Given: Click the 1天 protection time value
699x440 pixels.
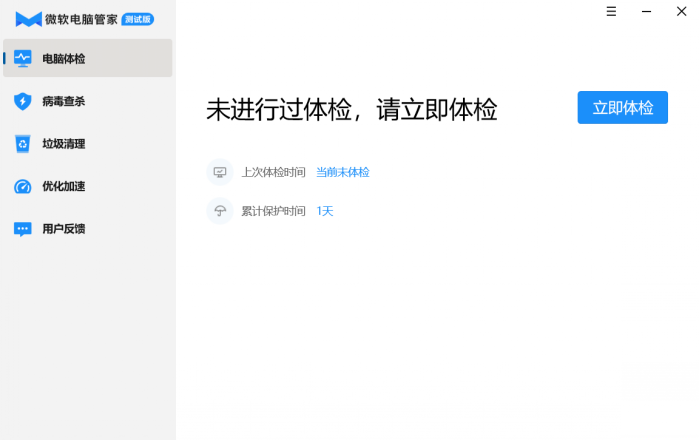Looking at the screenshot, I should (325, 211).
